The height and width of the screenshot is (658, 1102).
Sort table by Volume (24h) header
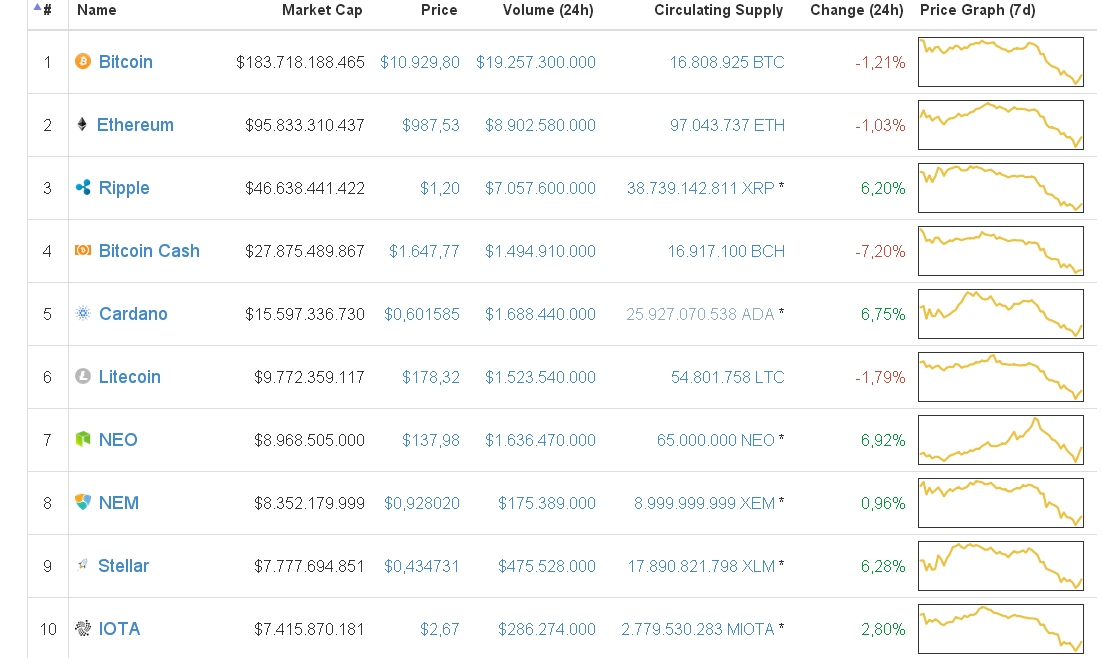547,10
